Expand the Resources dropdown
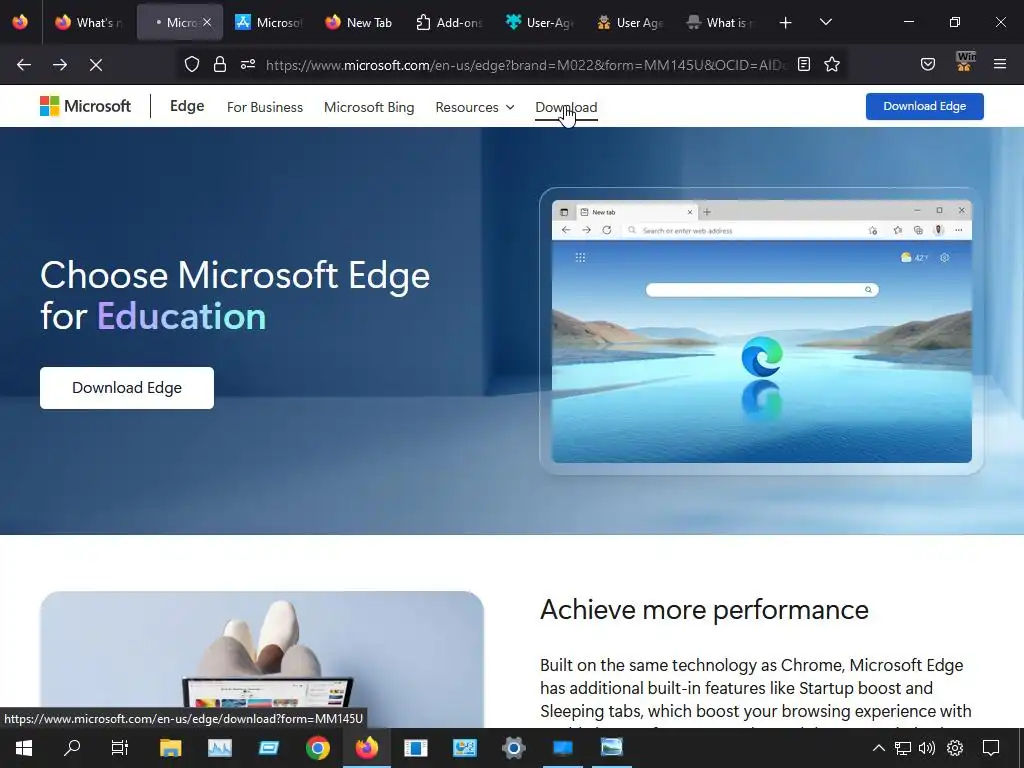 click(x=475, y=107)
